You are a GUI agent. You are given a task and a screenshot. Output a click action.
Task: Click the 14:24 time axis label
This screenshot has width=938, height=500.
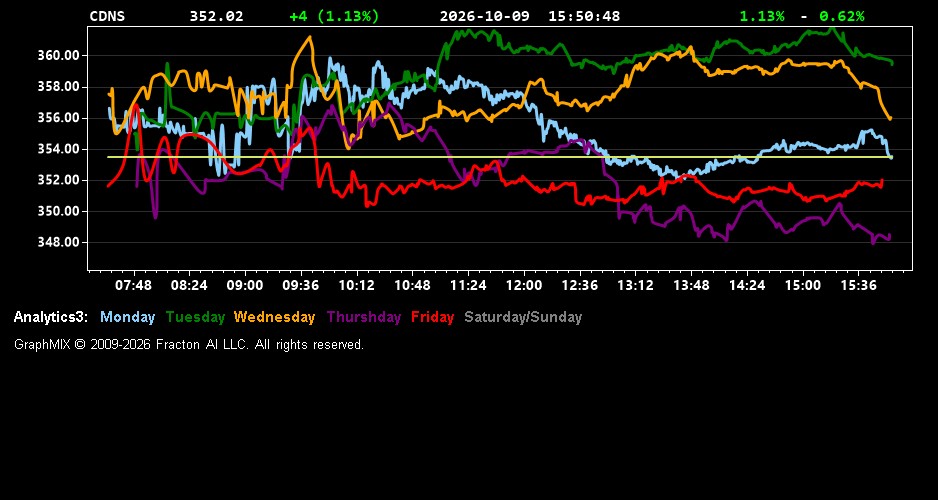pyautogui.click(x=747, y=285)
